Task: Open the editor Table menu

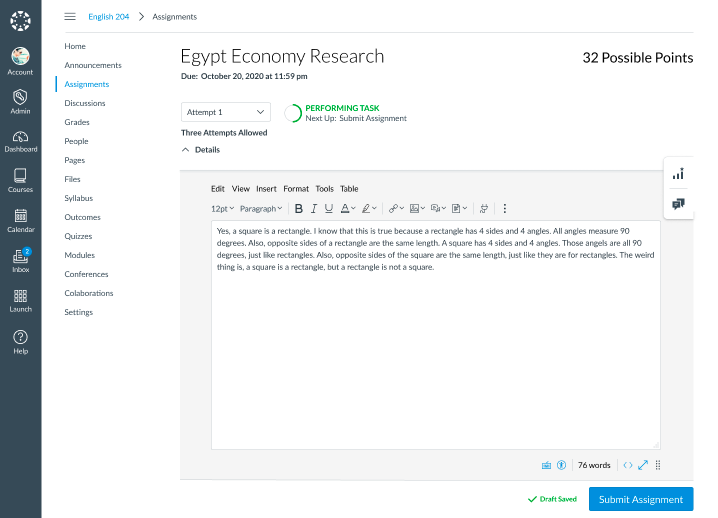Action: point(349,189)
